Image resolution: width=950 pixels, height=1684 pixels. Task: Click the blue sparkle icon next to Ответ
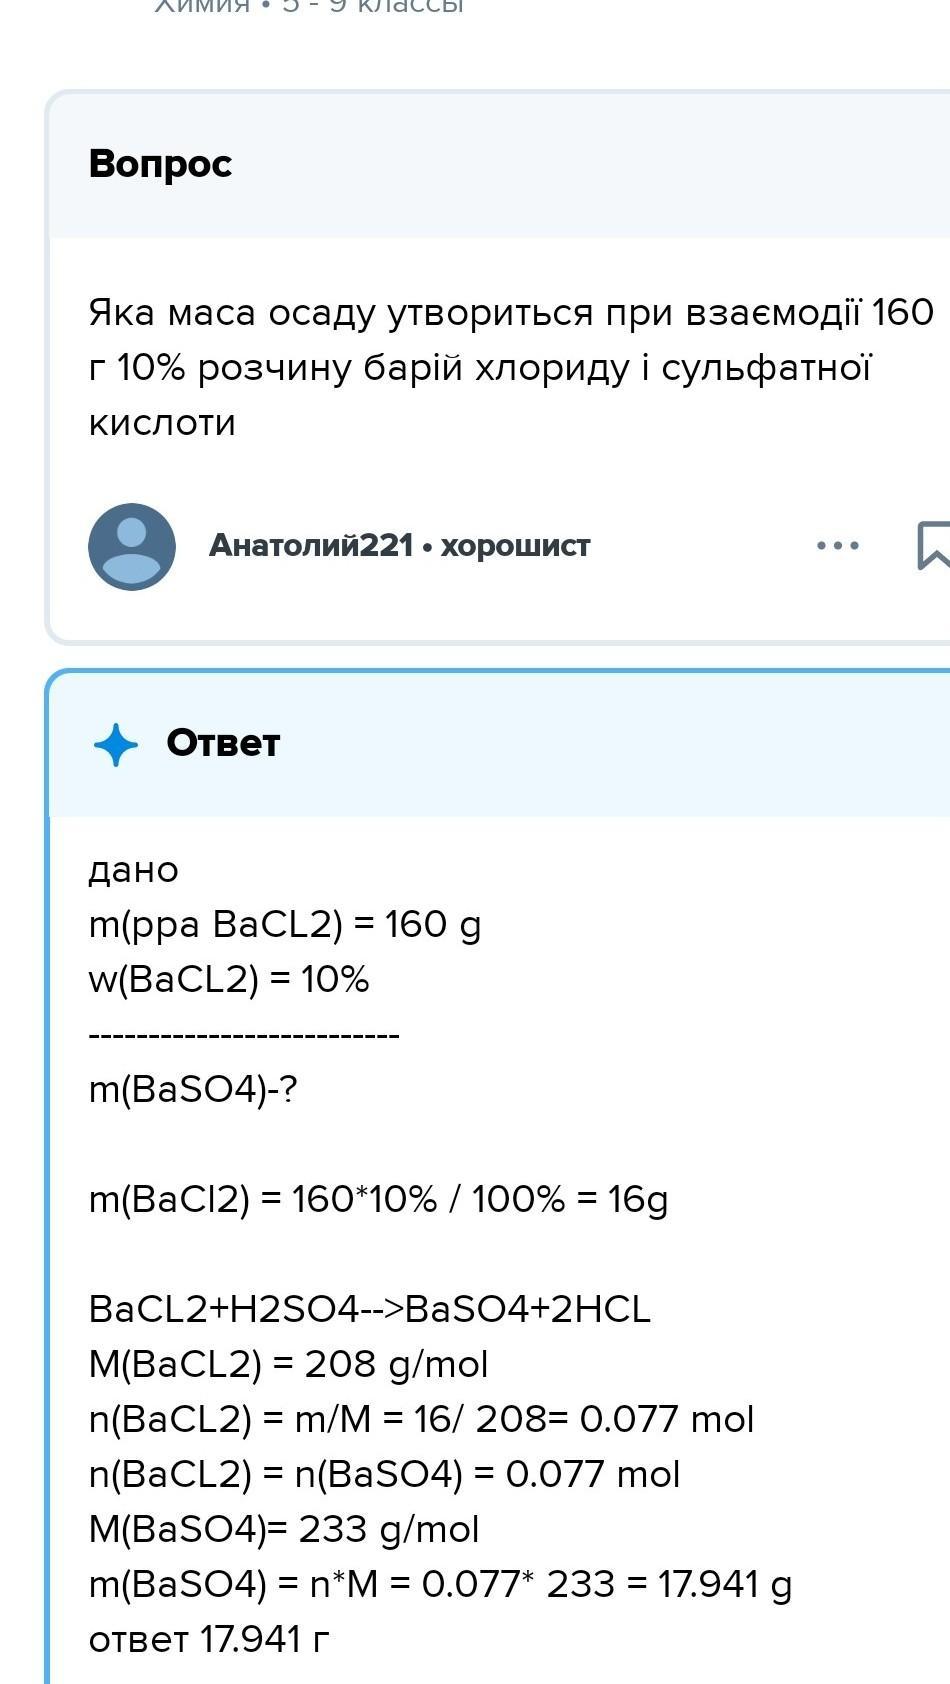pos(116,744)
